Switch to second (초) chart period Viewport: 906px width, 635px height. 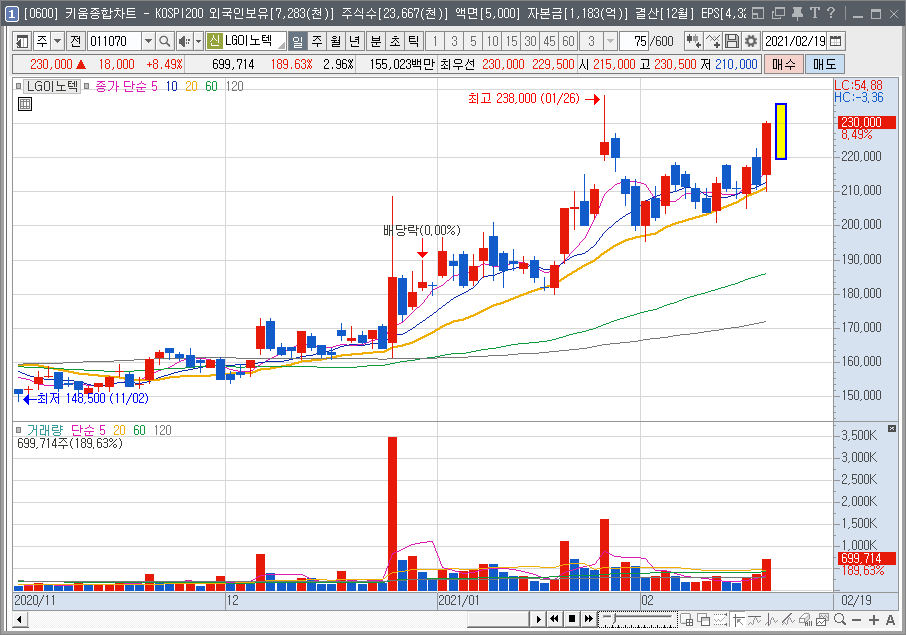point(395,41)
